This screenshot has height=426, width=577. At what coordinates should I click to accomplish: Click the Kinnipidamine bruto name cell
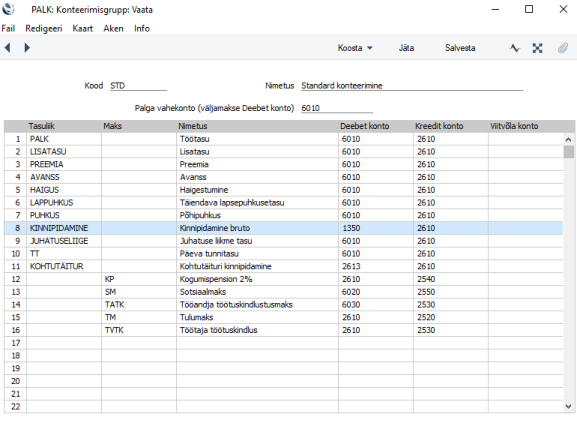[258, 228]
